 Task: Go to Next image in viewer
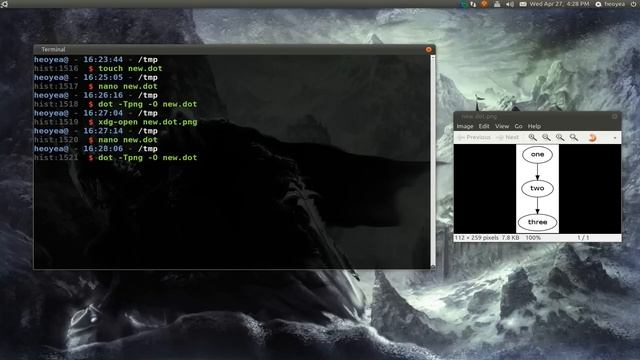tap(507, 138)
